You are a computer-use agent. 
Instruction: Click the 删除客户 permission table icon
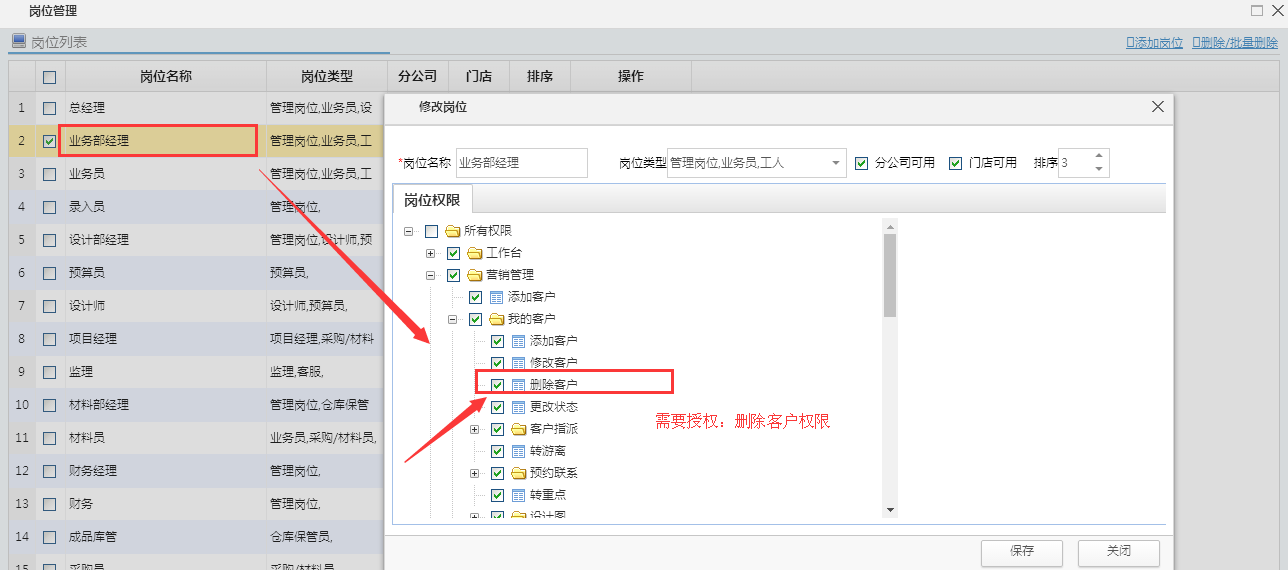[518, 385]
